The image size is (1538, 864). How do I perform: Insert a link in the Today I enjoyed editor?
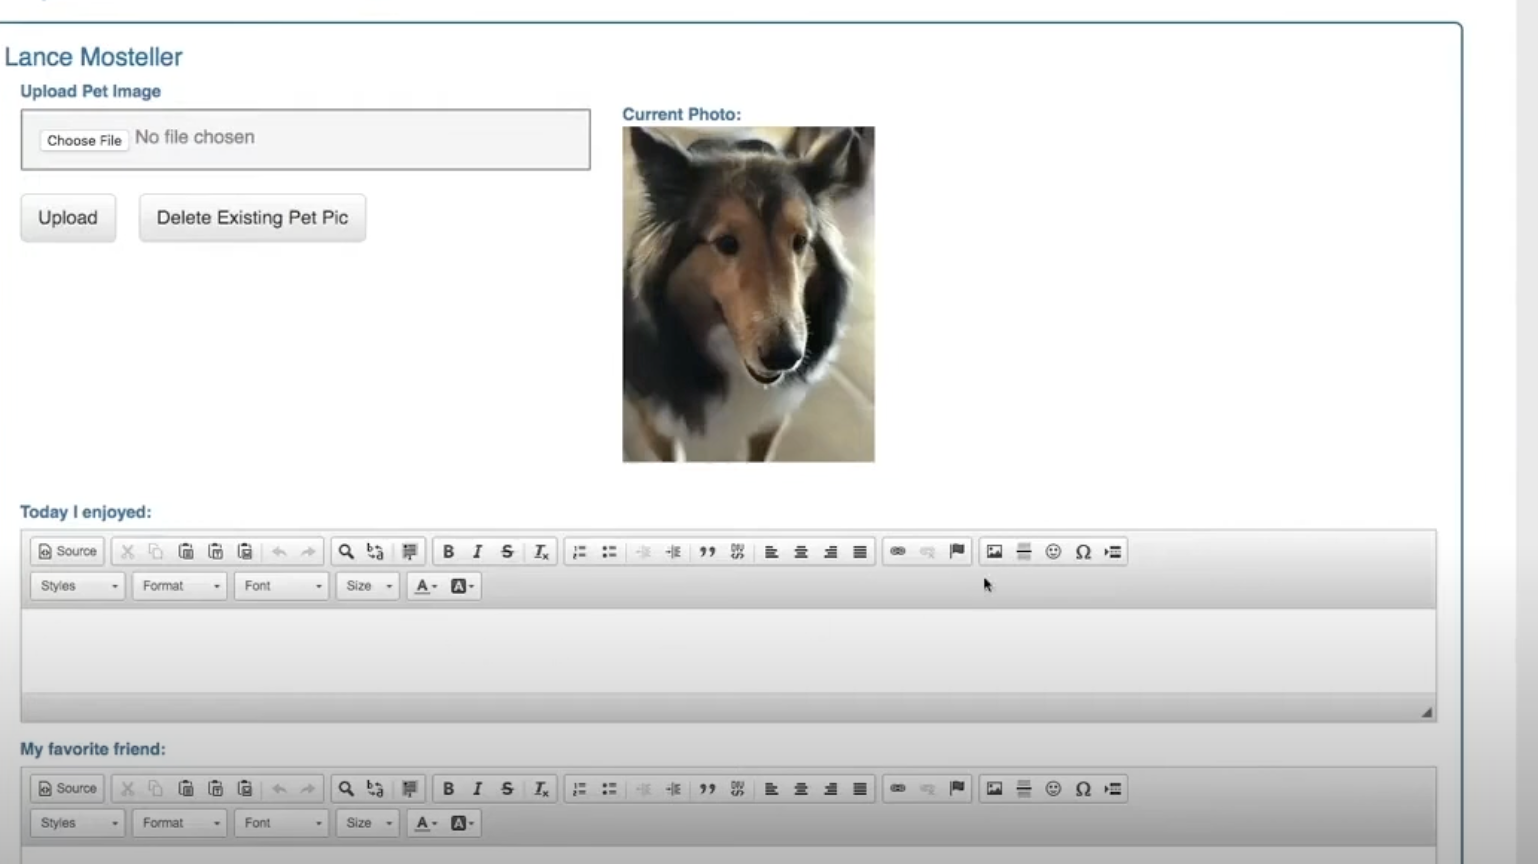tap(897, 551)
